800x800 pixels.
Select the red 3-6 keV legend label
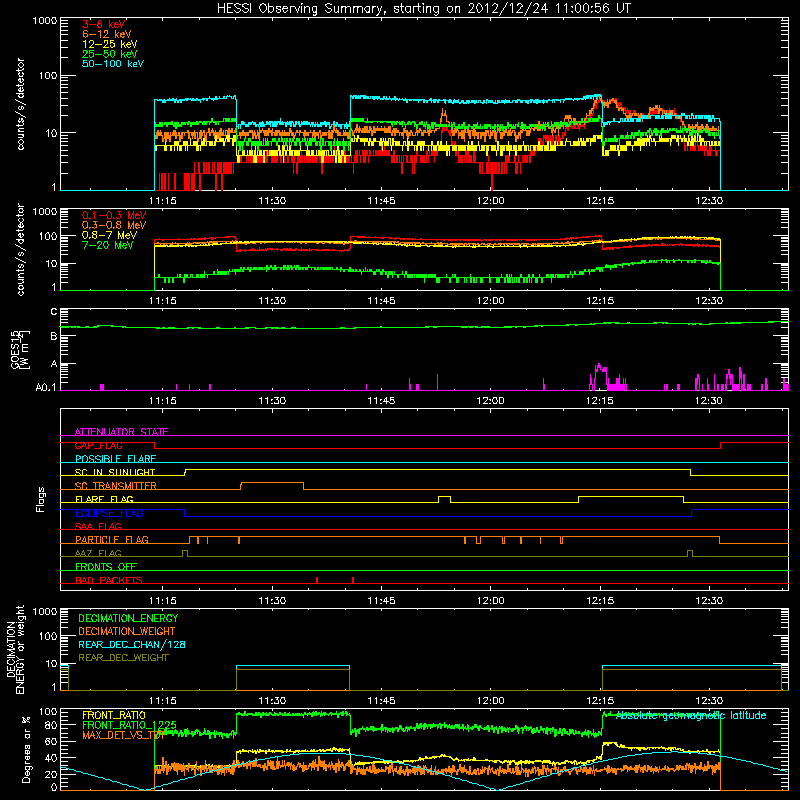[x=104, y=24]
